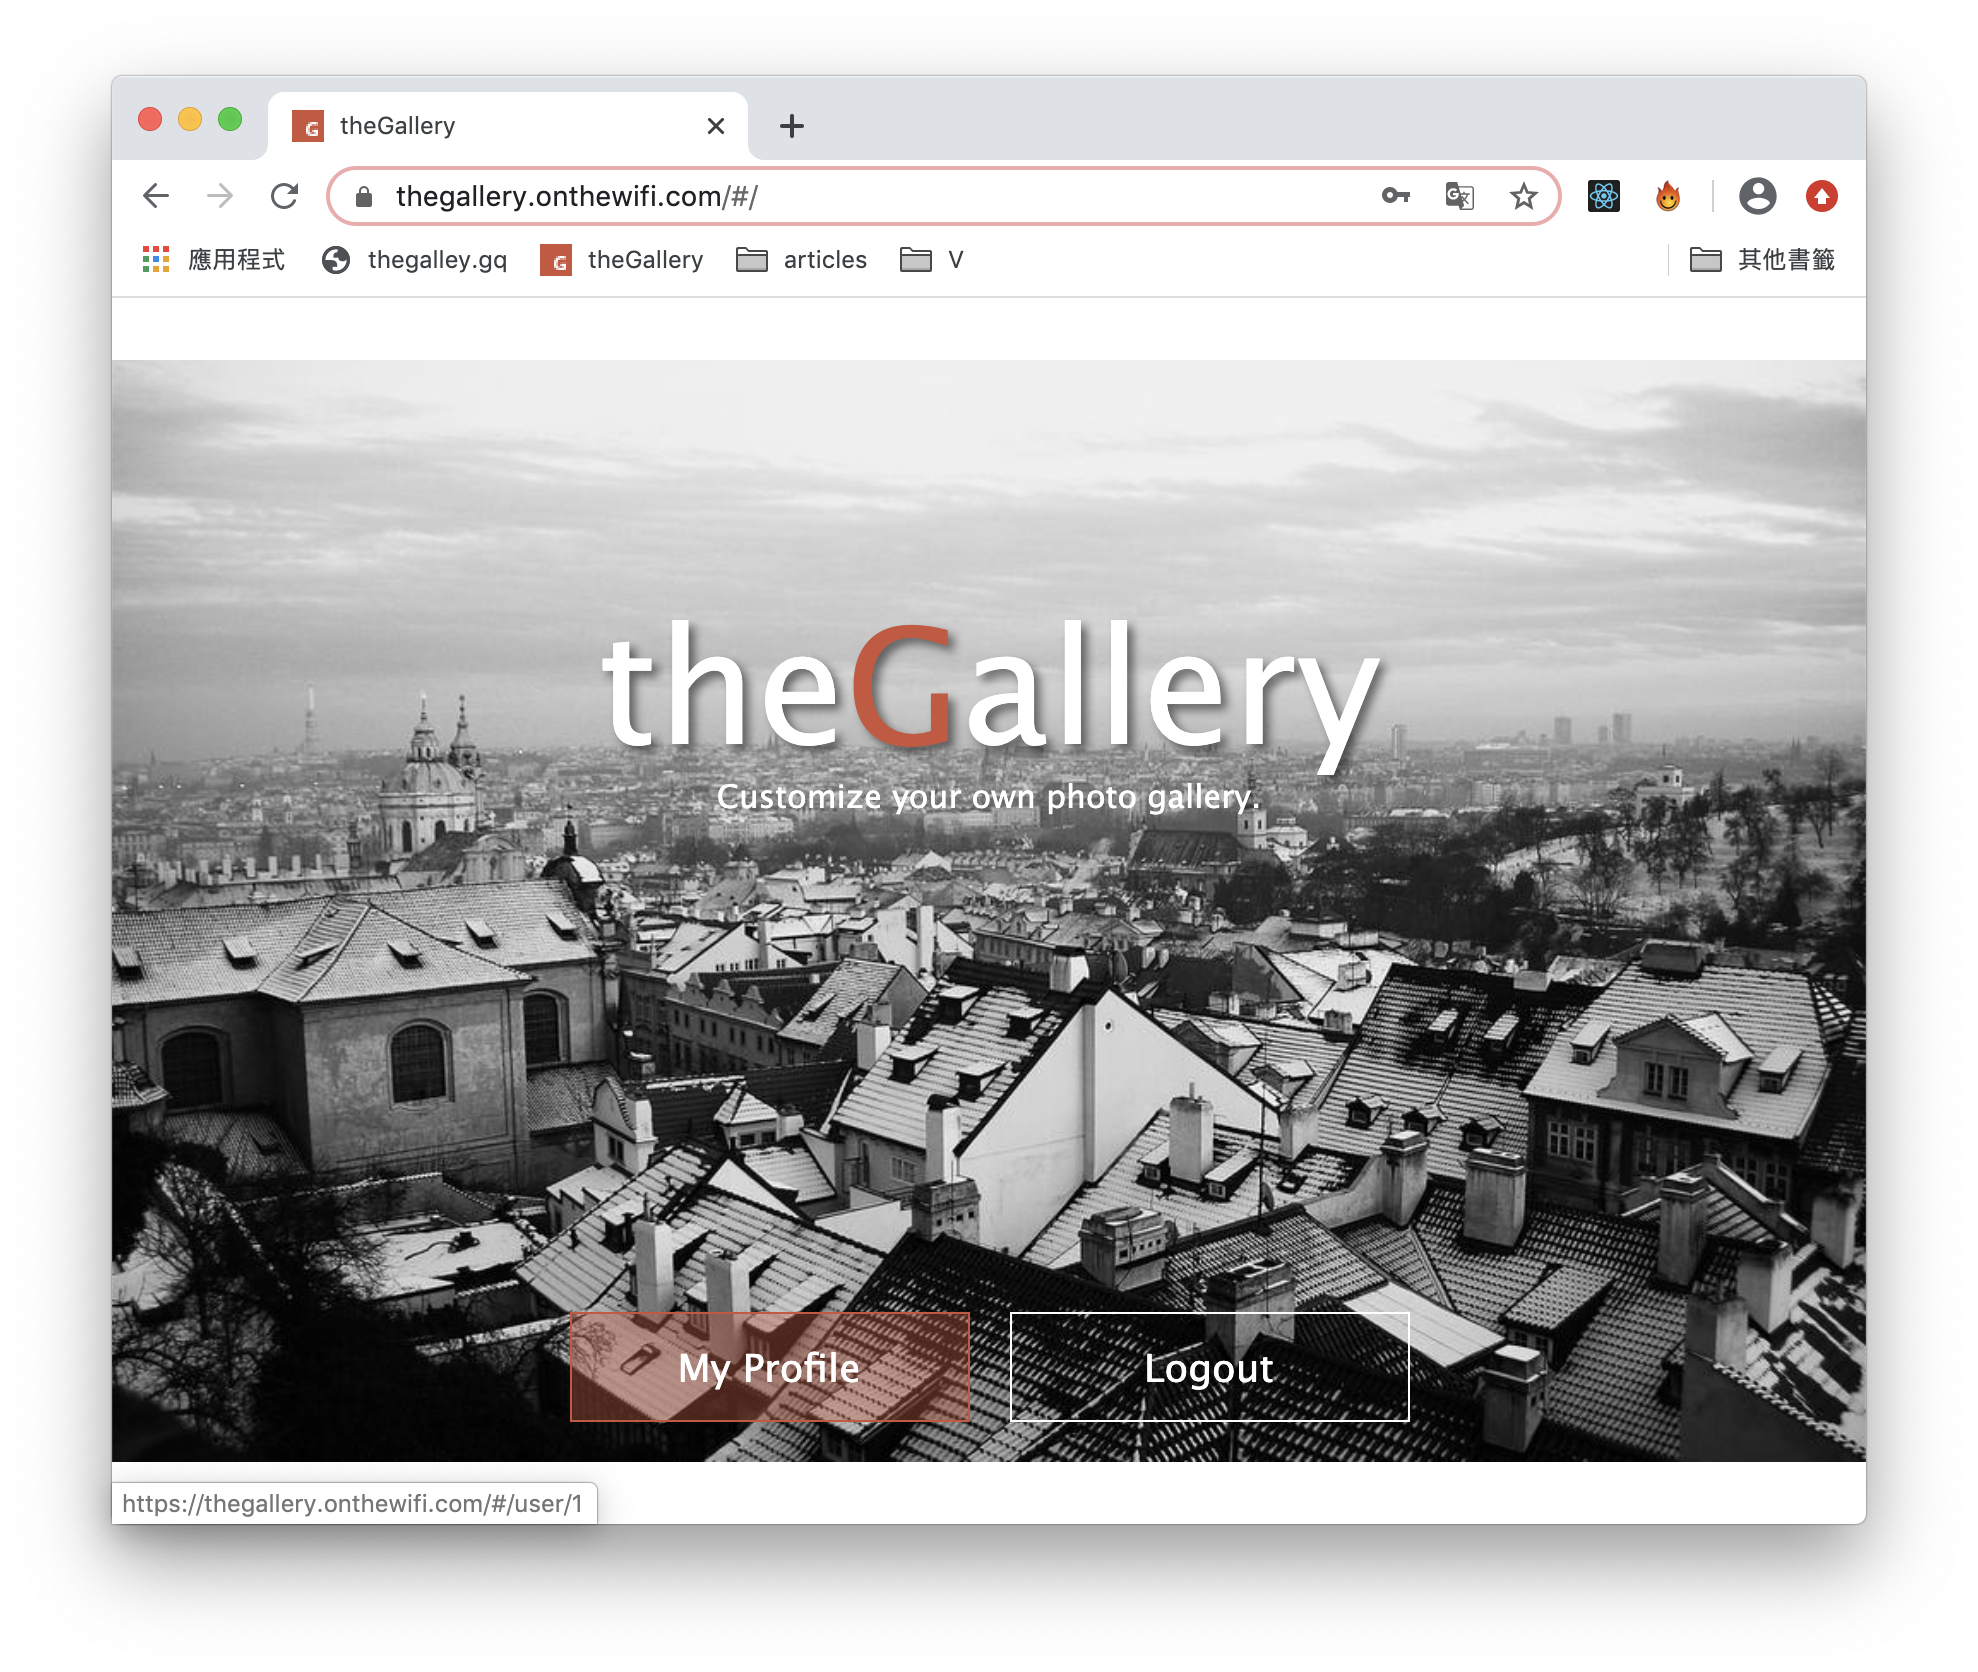Click the page refresh button

287,196
